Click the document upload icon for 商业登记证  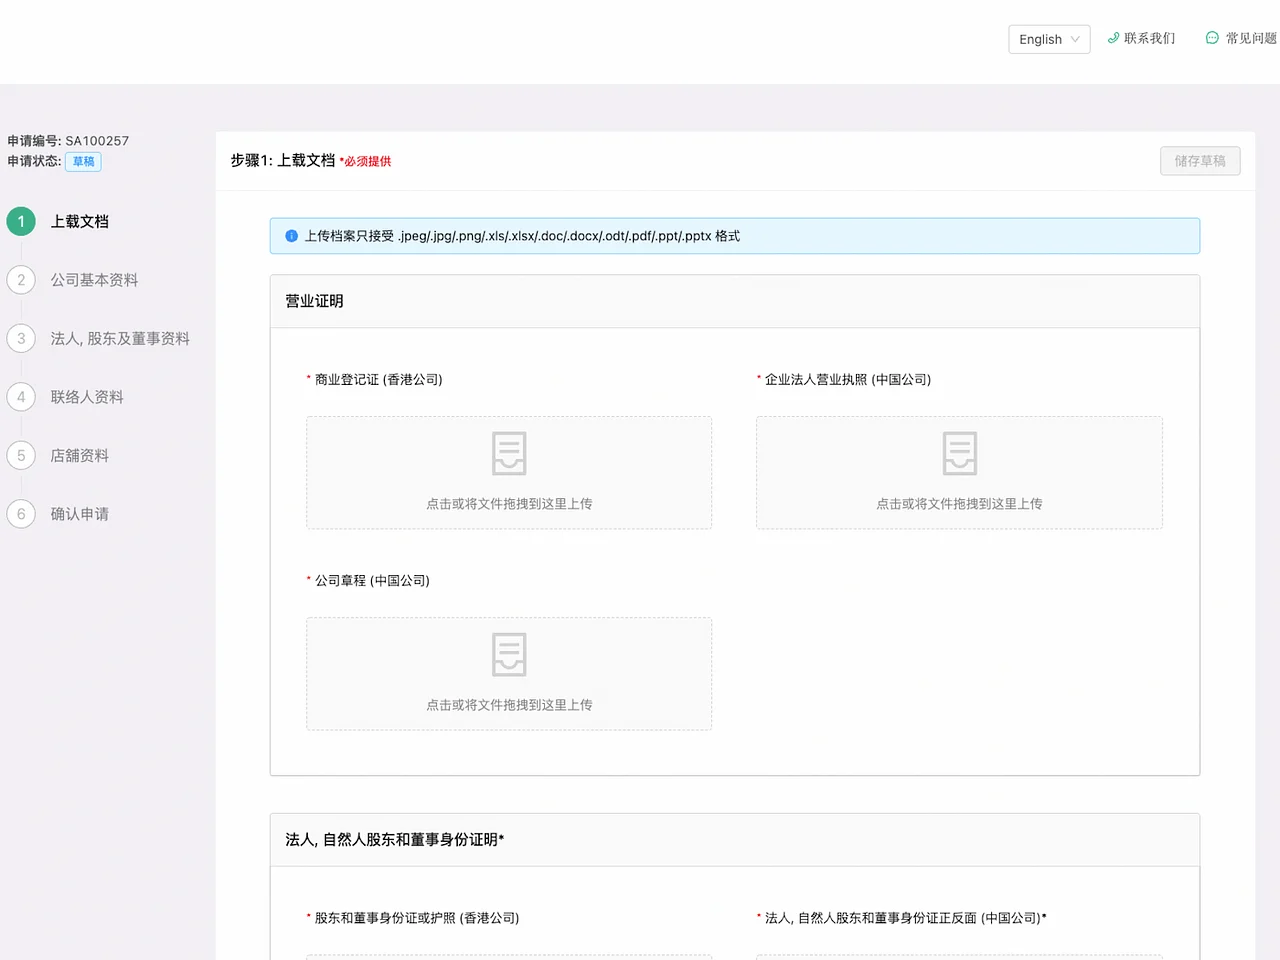coord(508,453)
